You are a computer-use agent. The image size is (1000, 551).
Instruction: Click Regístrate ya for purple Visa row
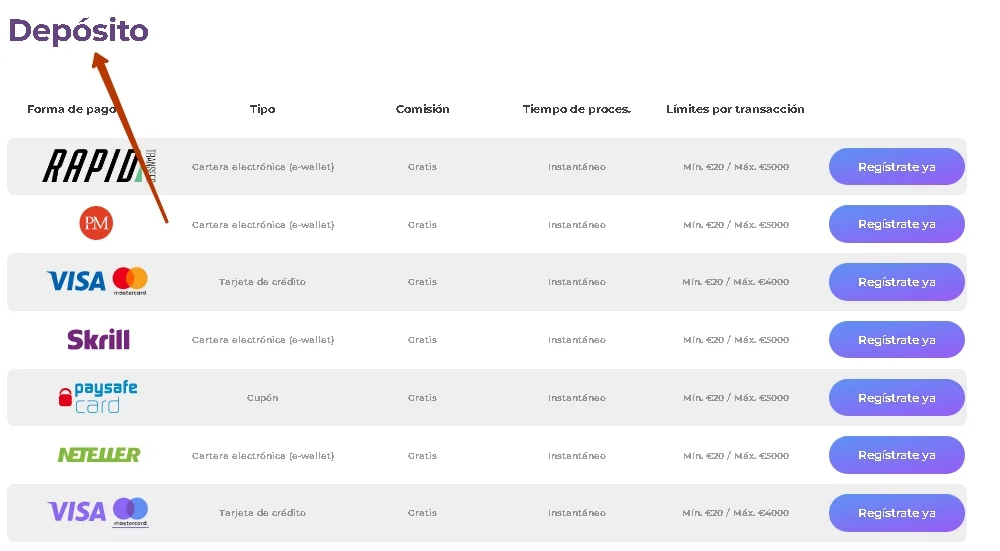pos(897,513)
